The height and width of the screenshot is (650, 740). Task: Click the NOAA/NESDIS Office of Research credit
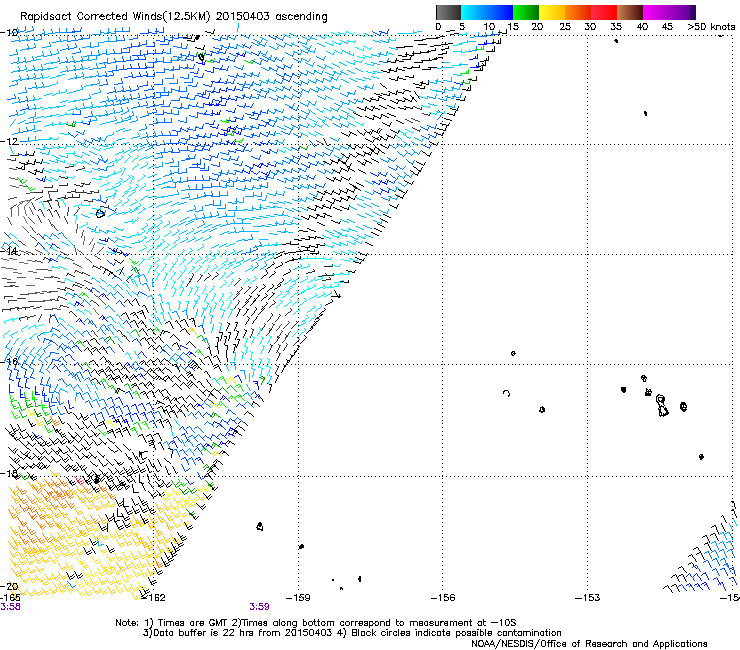[589, 644]
